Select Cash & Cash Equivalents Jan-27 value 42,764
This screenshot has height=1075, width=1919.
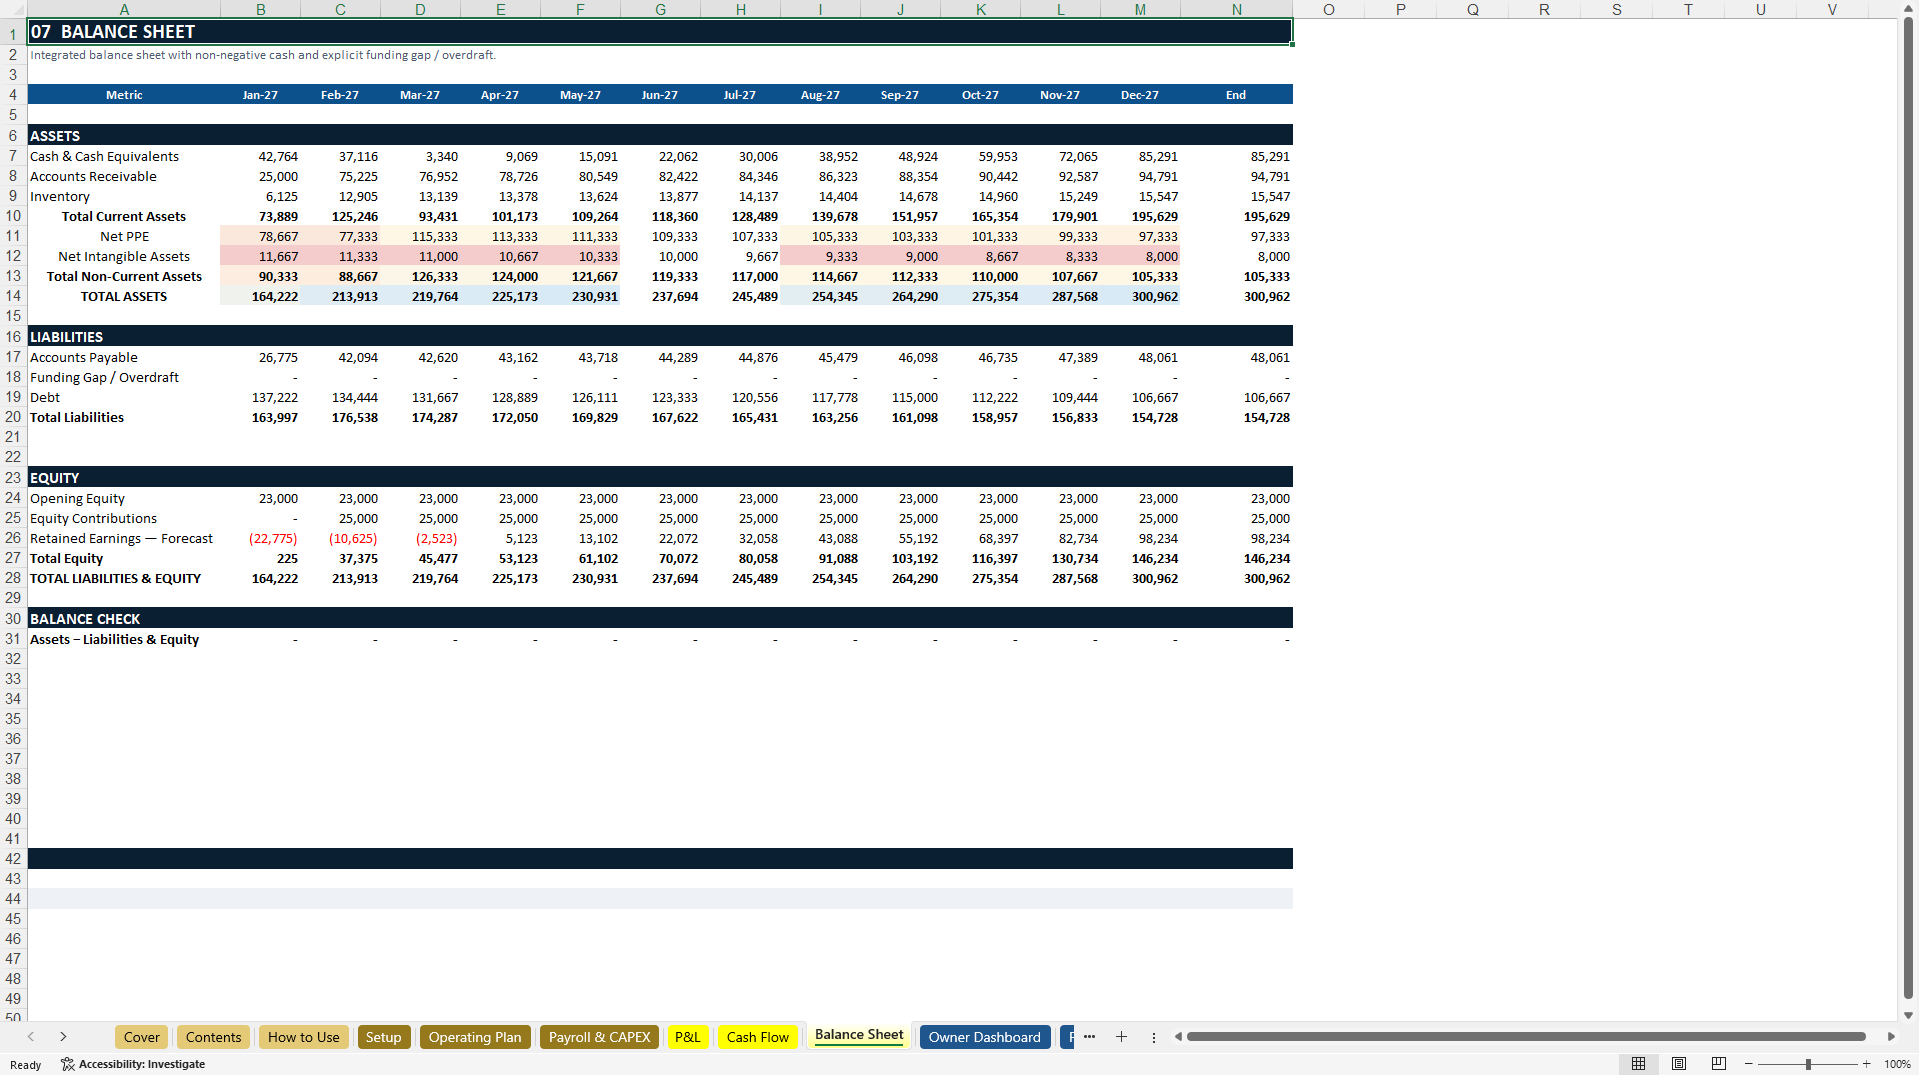pos(260,156)
